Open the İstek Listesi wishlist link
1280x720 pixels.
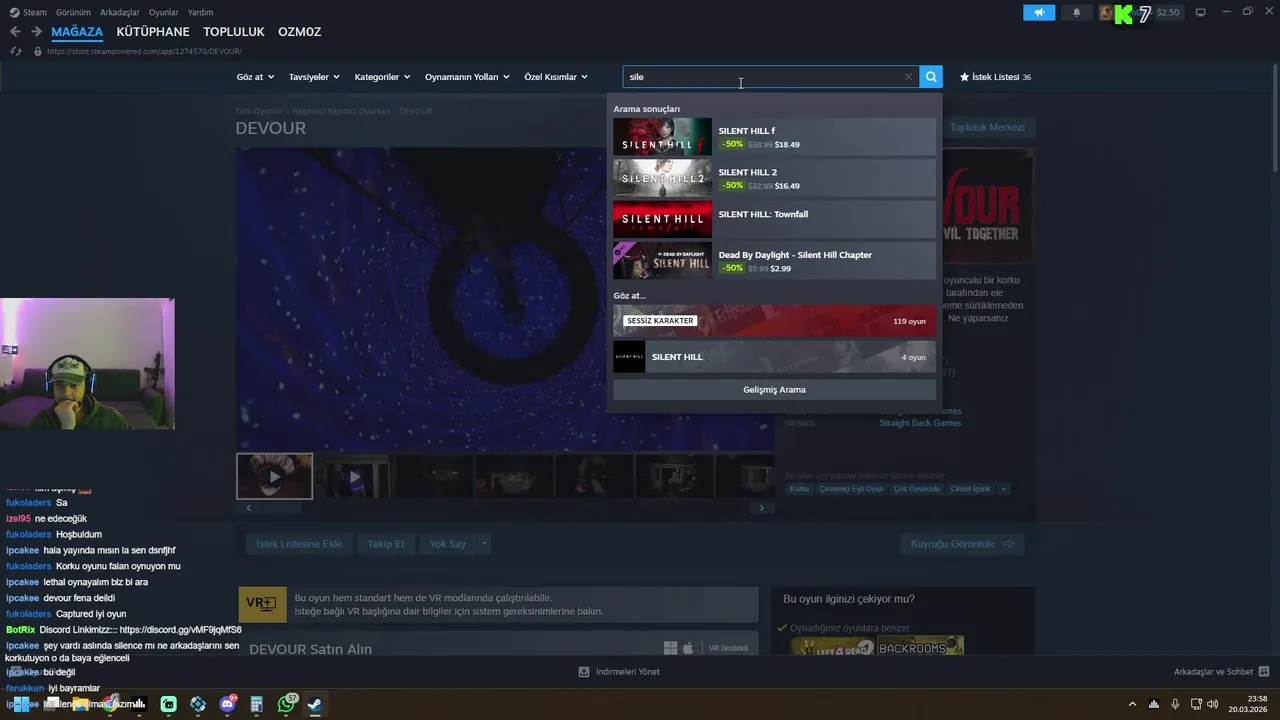[995, 77]
